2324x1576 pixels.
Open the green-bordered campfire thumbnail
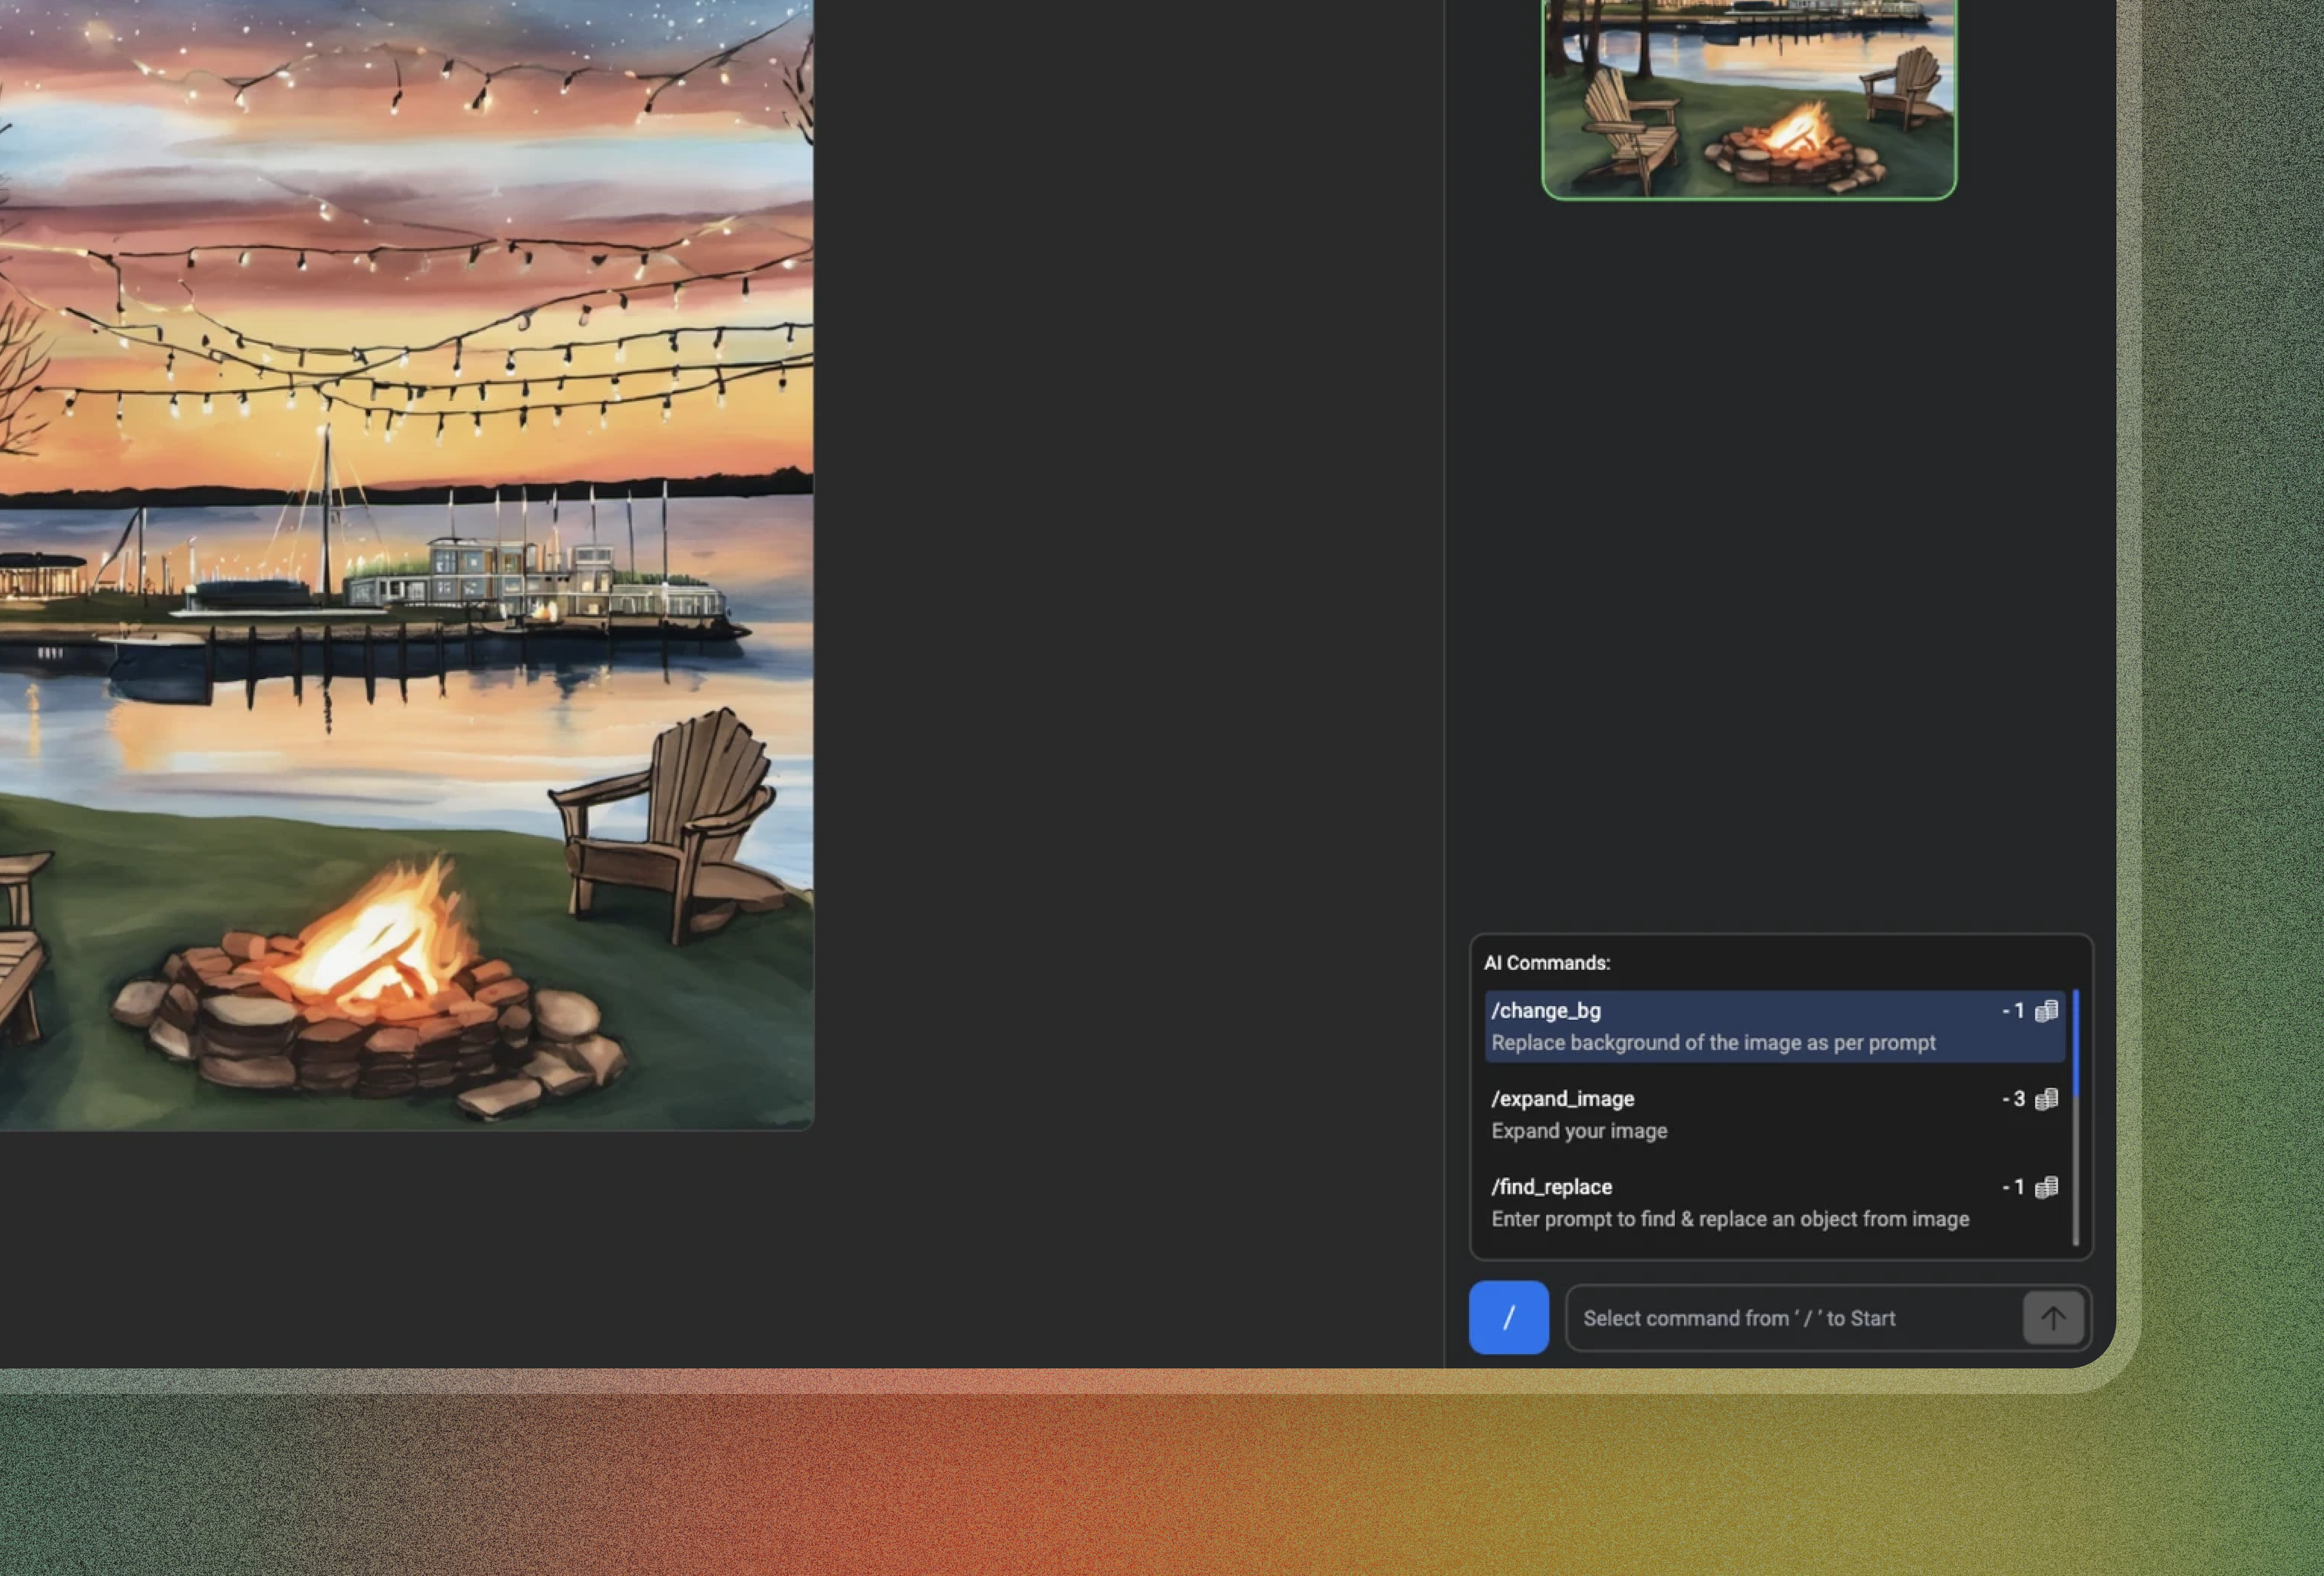click(x=1749, y=99)
